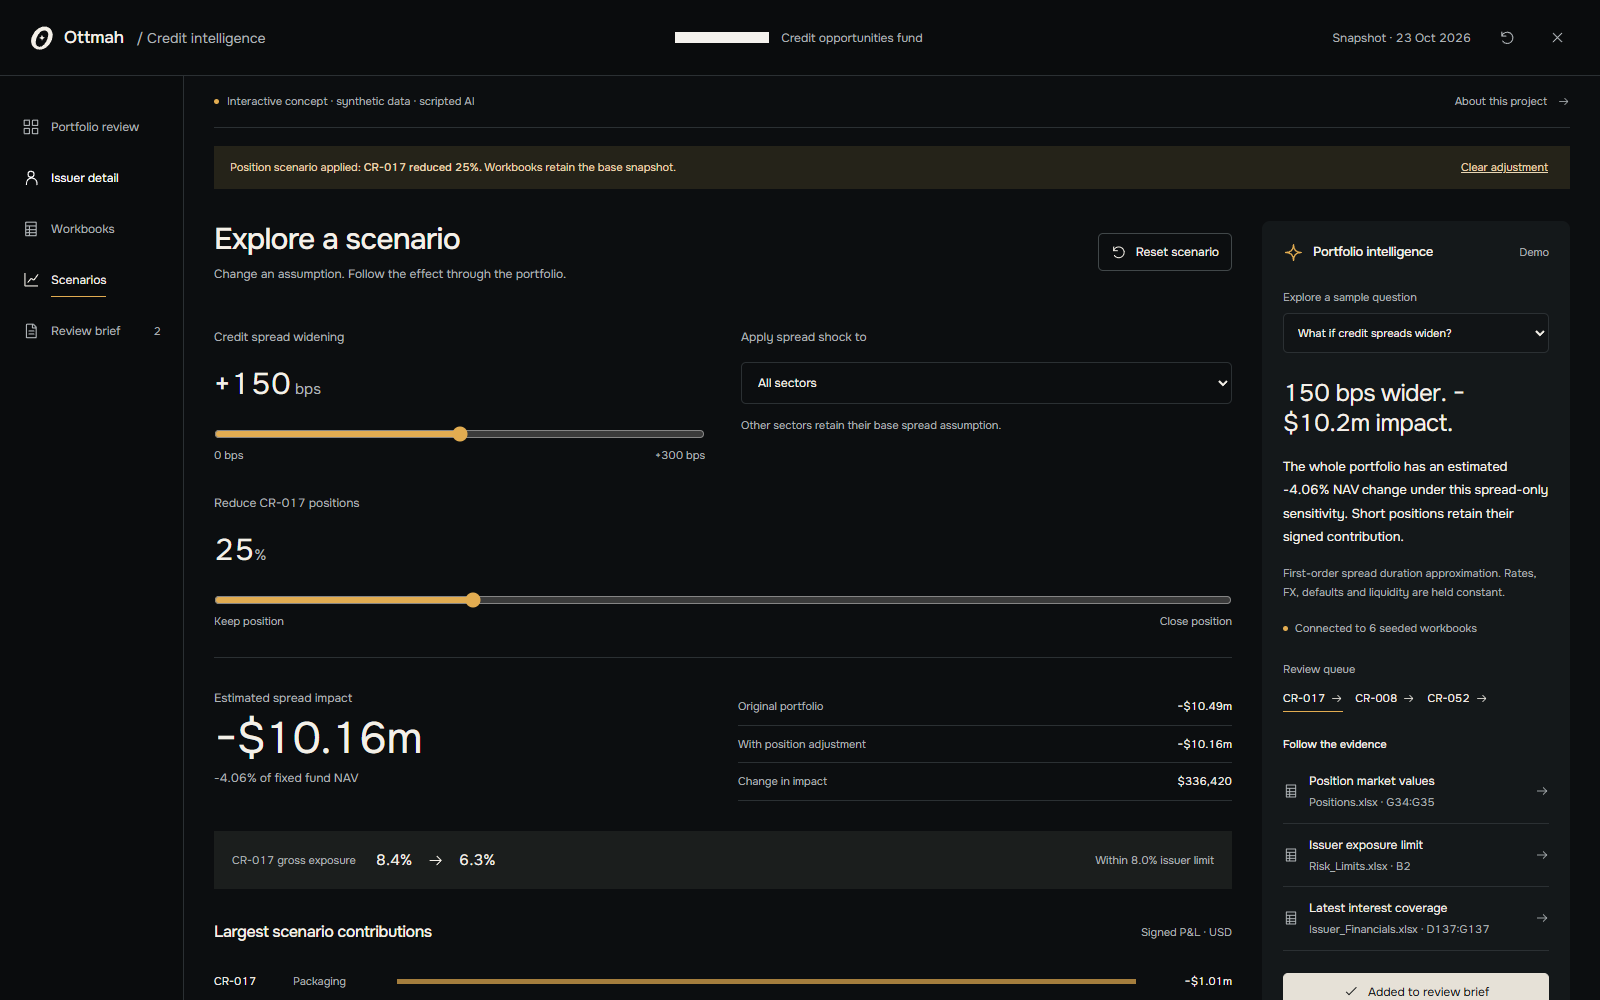Click the Position market values sheet icon
Image resolution: width=1600 pixels, height=1000 pixels.
point(1291,791)
